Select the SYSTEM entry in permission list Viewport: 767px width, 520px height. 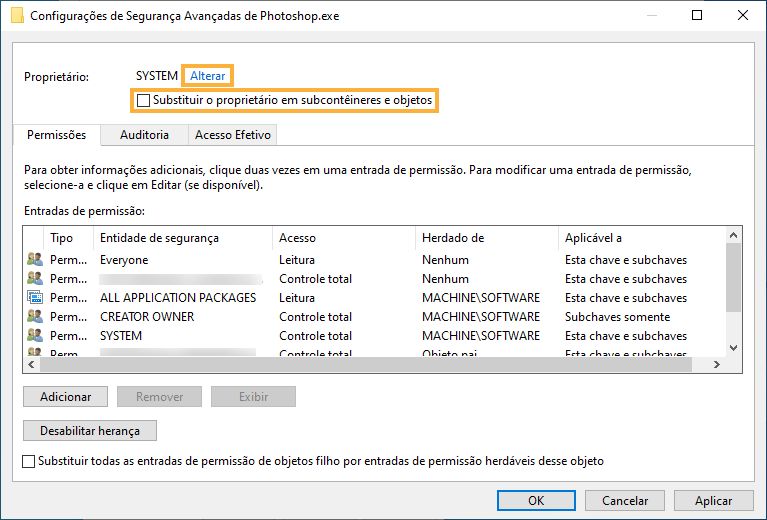pos(374,336)
